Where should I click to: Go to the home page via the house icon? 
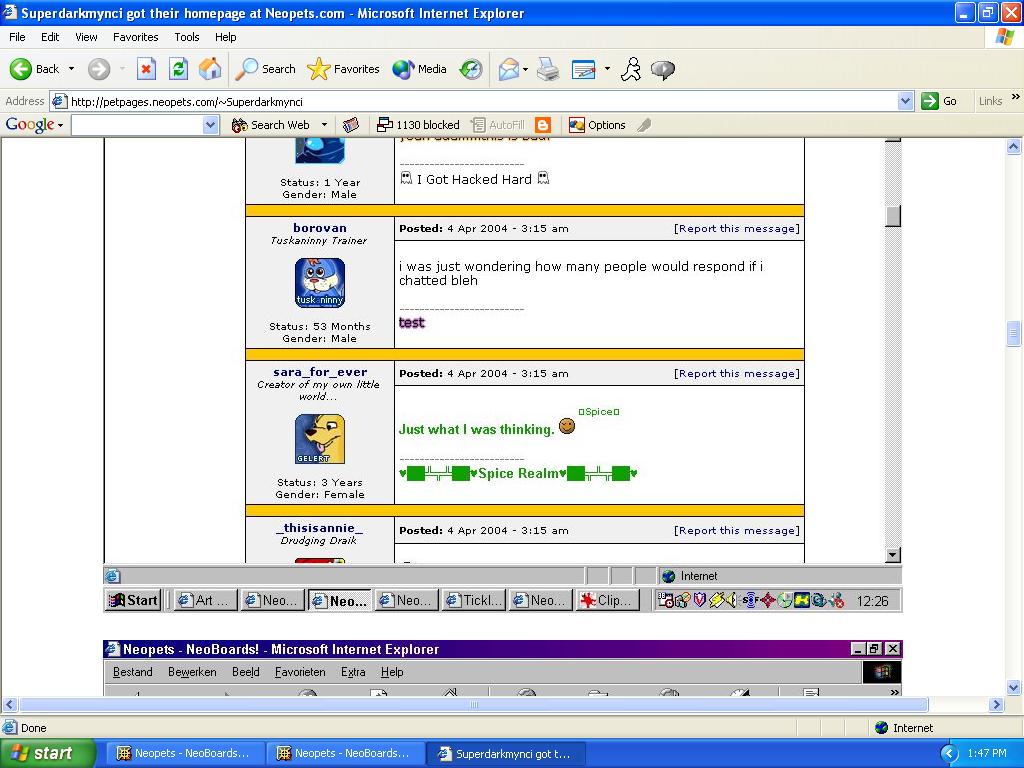coord(210,69)
